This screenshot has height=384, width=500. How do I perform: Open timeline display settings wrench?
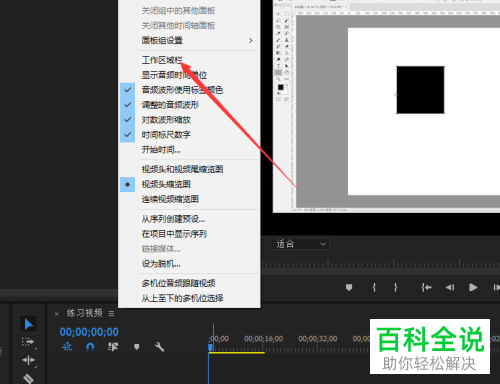tap(159, 347)
